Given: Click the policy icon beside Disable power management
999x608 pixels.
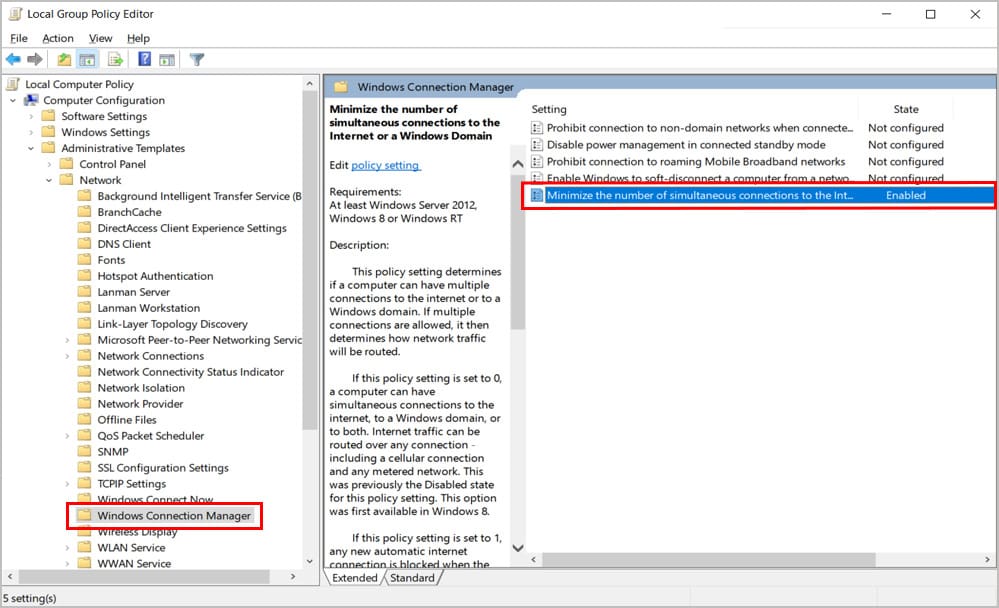Looking at the screenshot, I should tap(536, 145).
